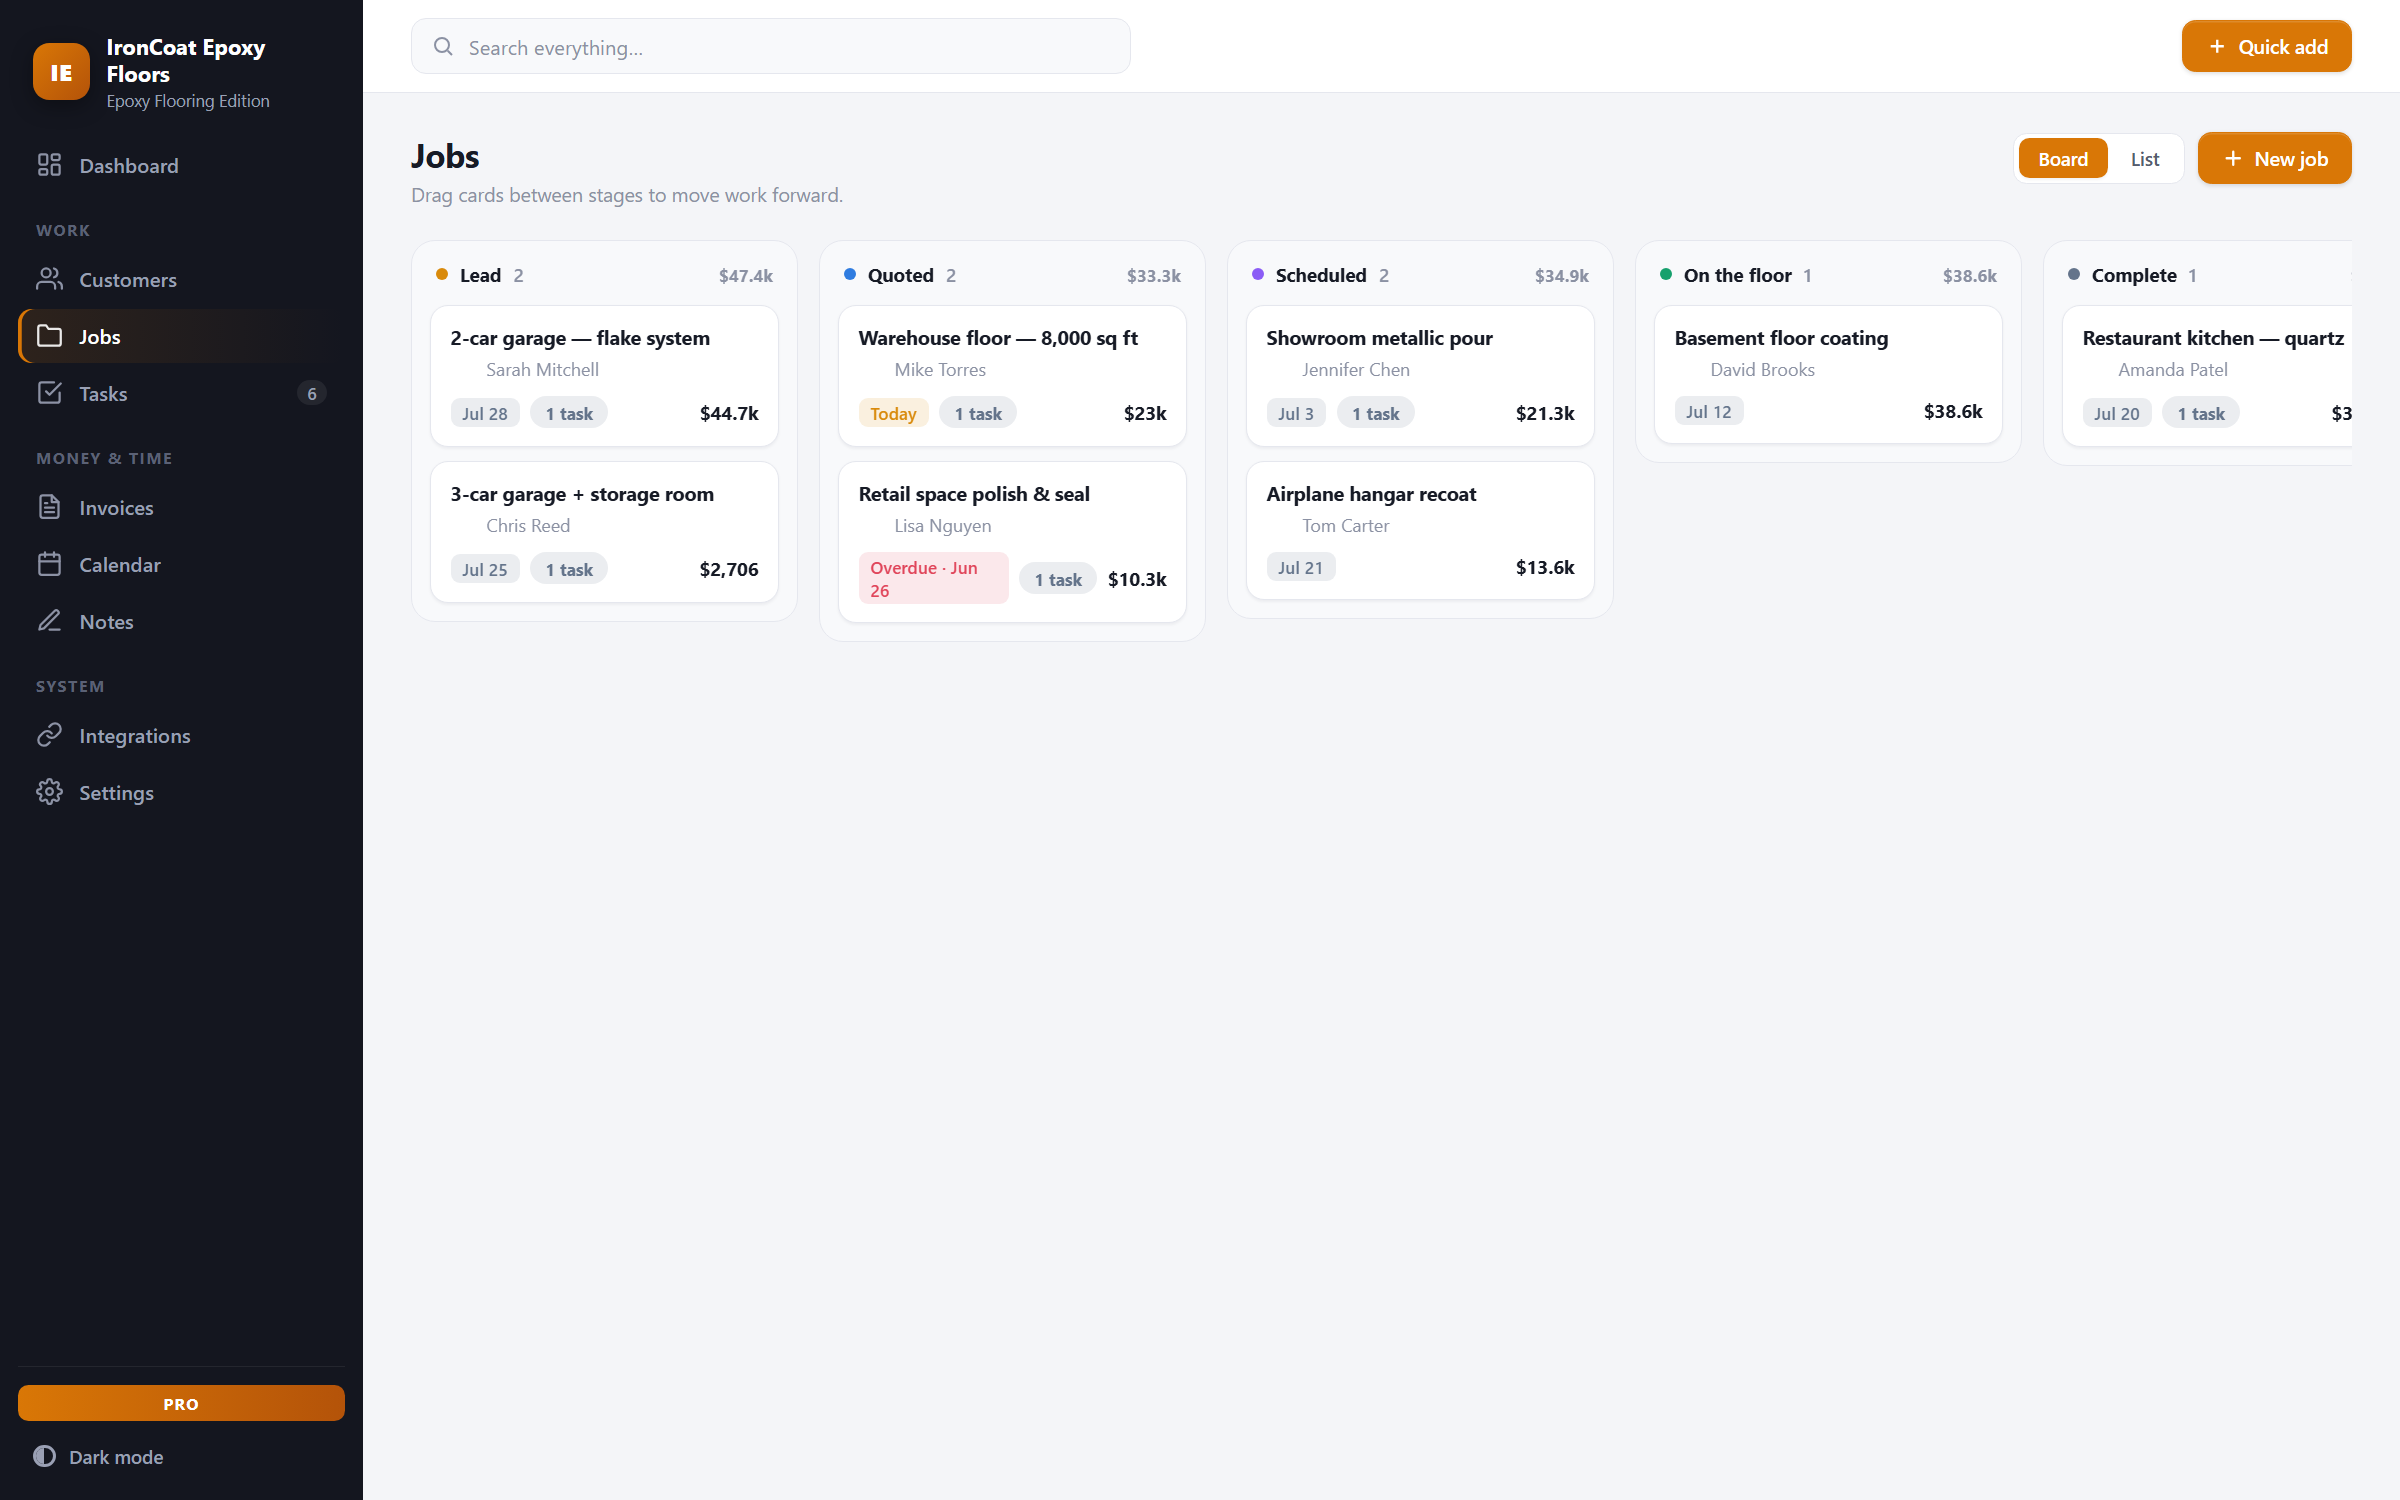The image size is (2400, 1500).
Task: Open Notes from the sidebar
Action: click(181, 621)
